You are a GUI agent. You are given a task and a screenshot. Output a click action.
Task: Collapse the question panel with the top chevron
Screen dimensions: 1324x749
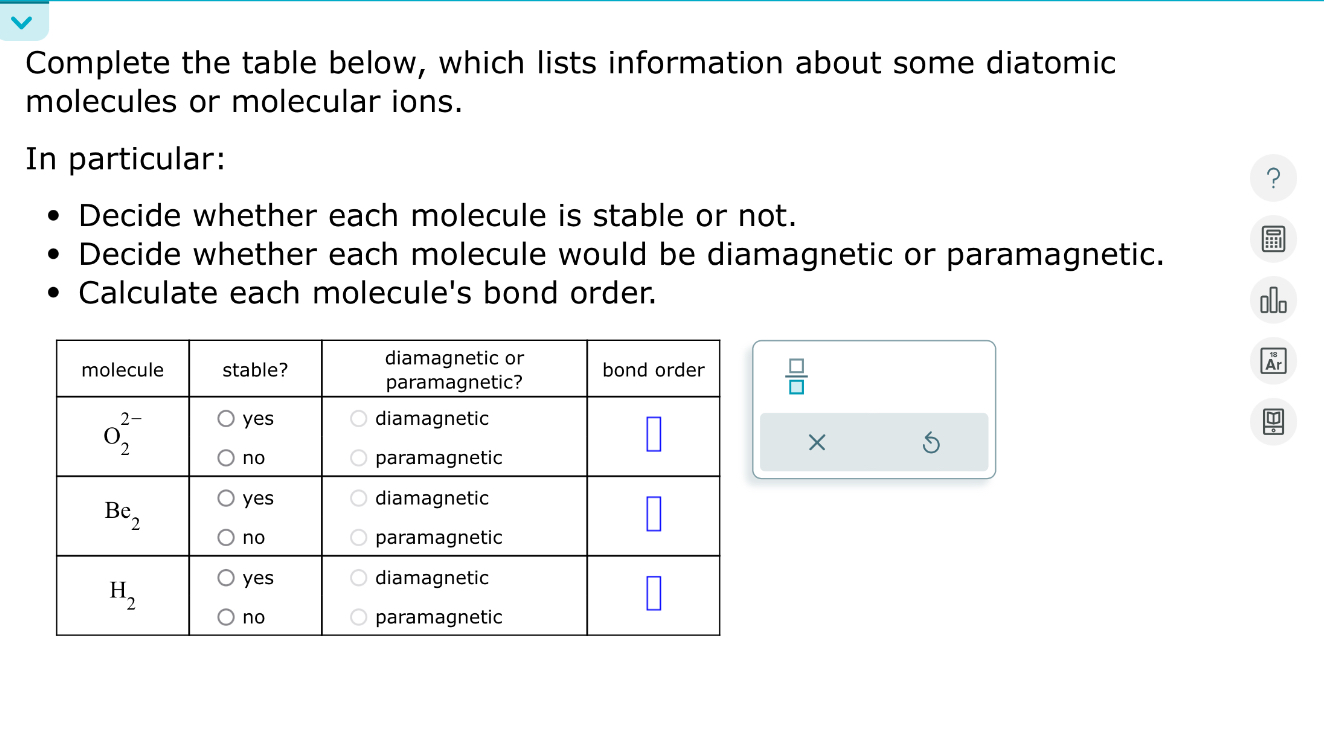(22, 20)
